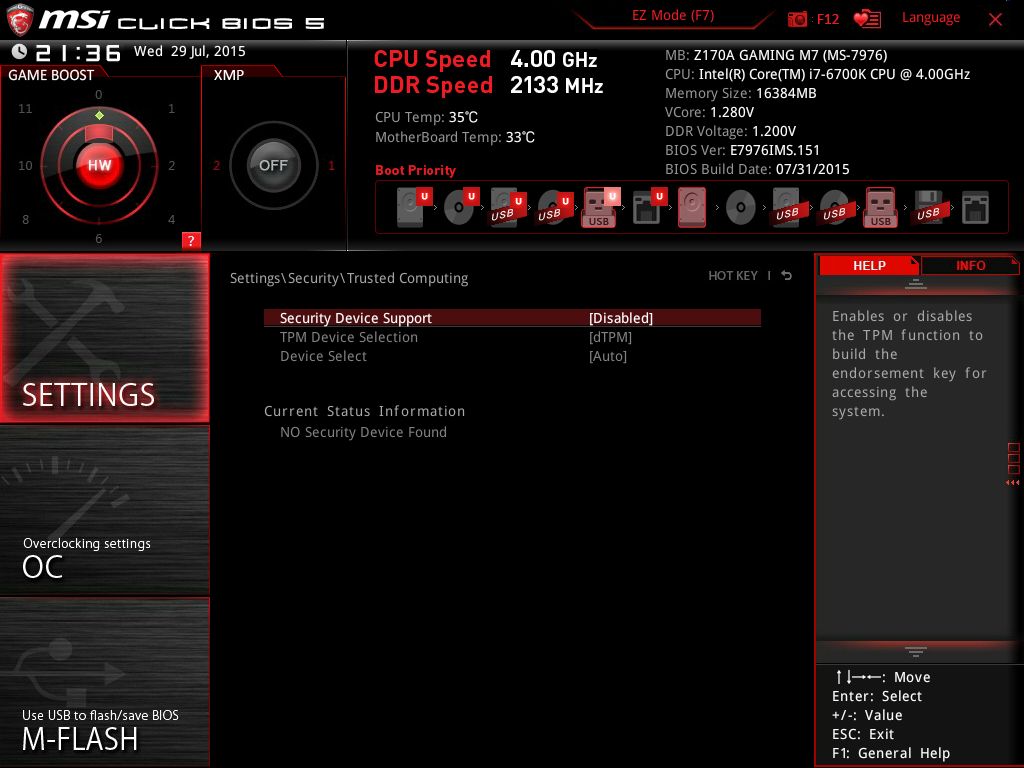The width and height of the screenshot is (1024, 768).
Task: Select XMP profile 1
Action: point(331,166)
